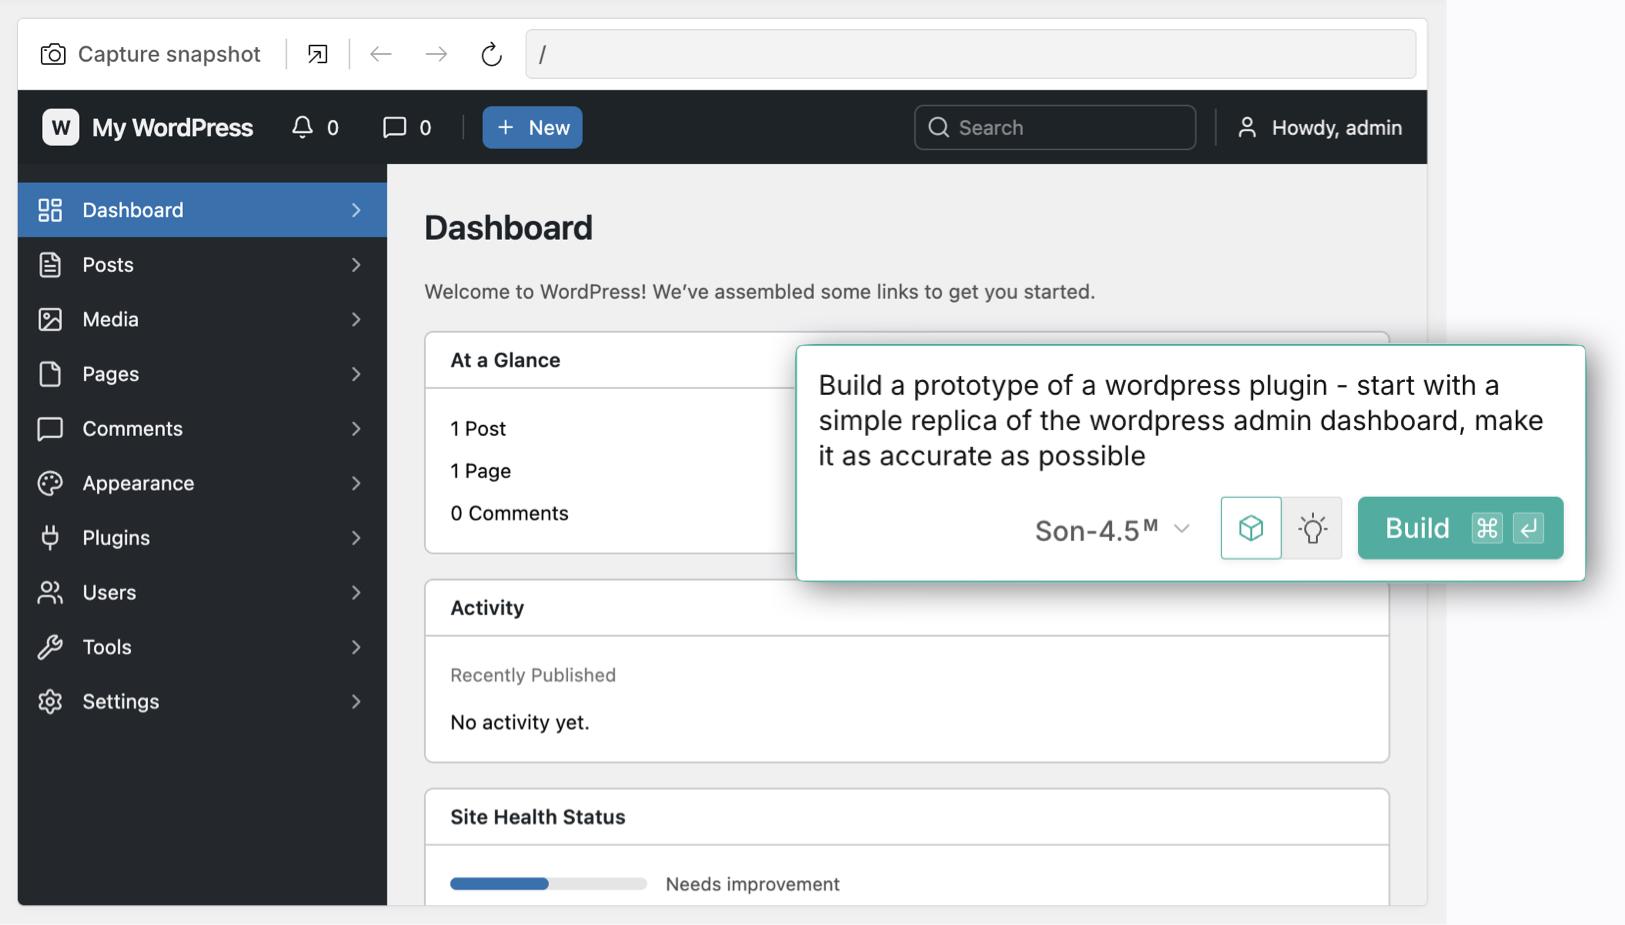
Task: Expand Settings submenu chevron
Action: point(356,701)
